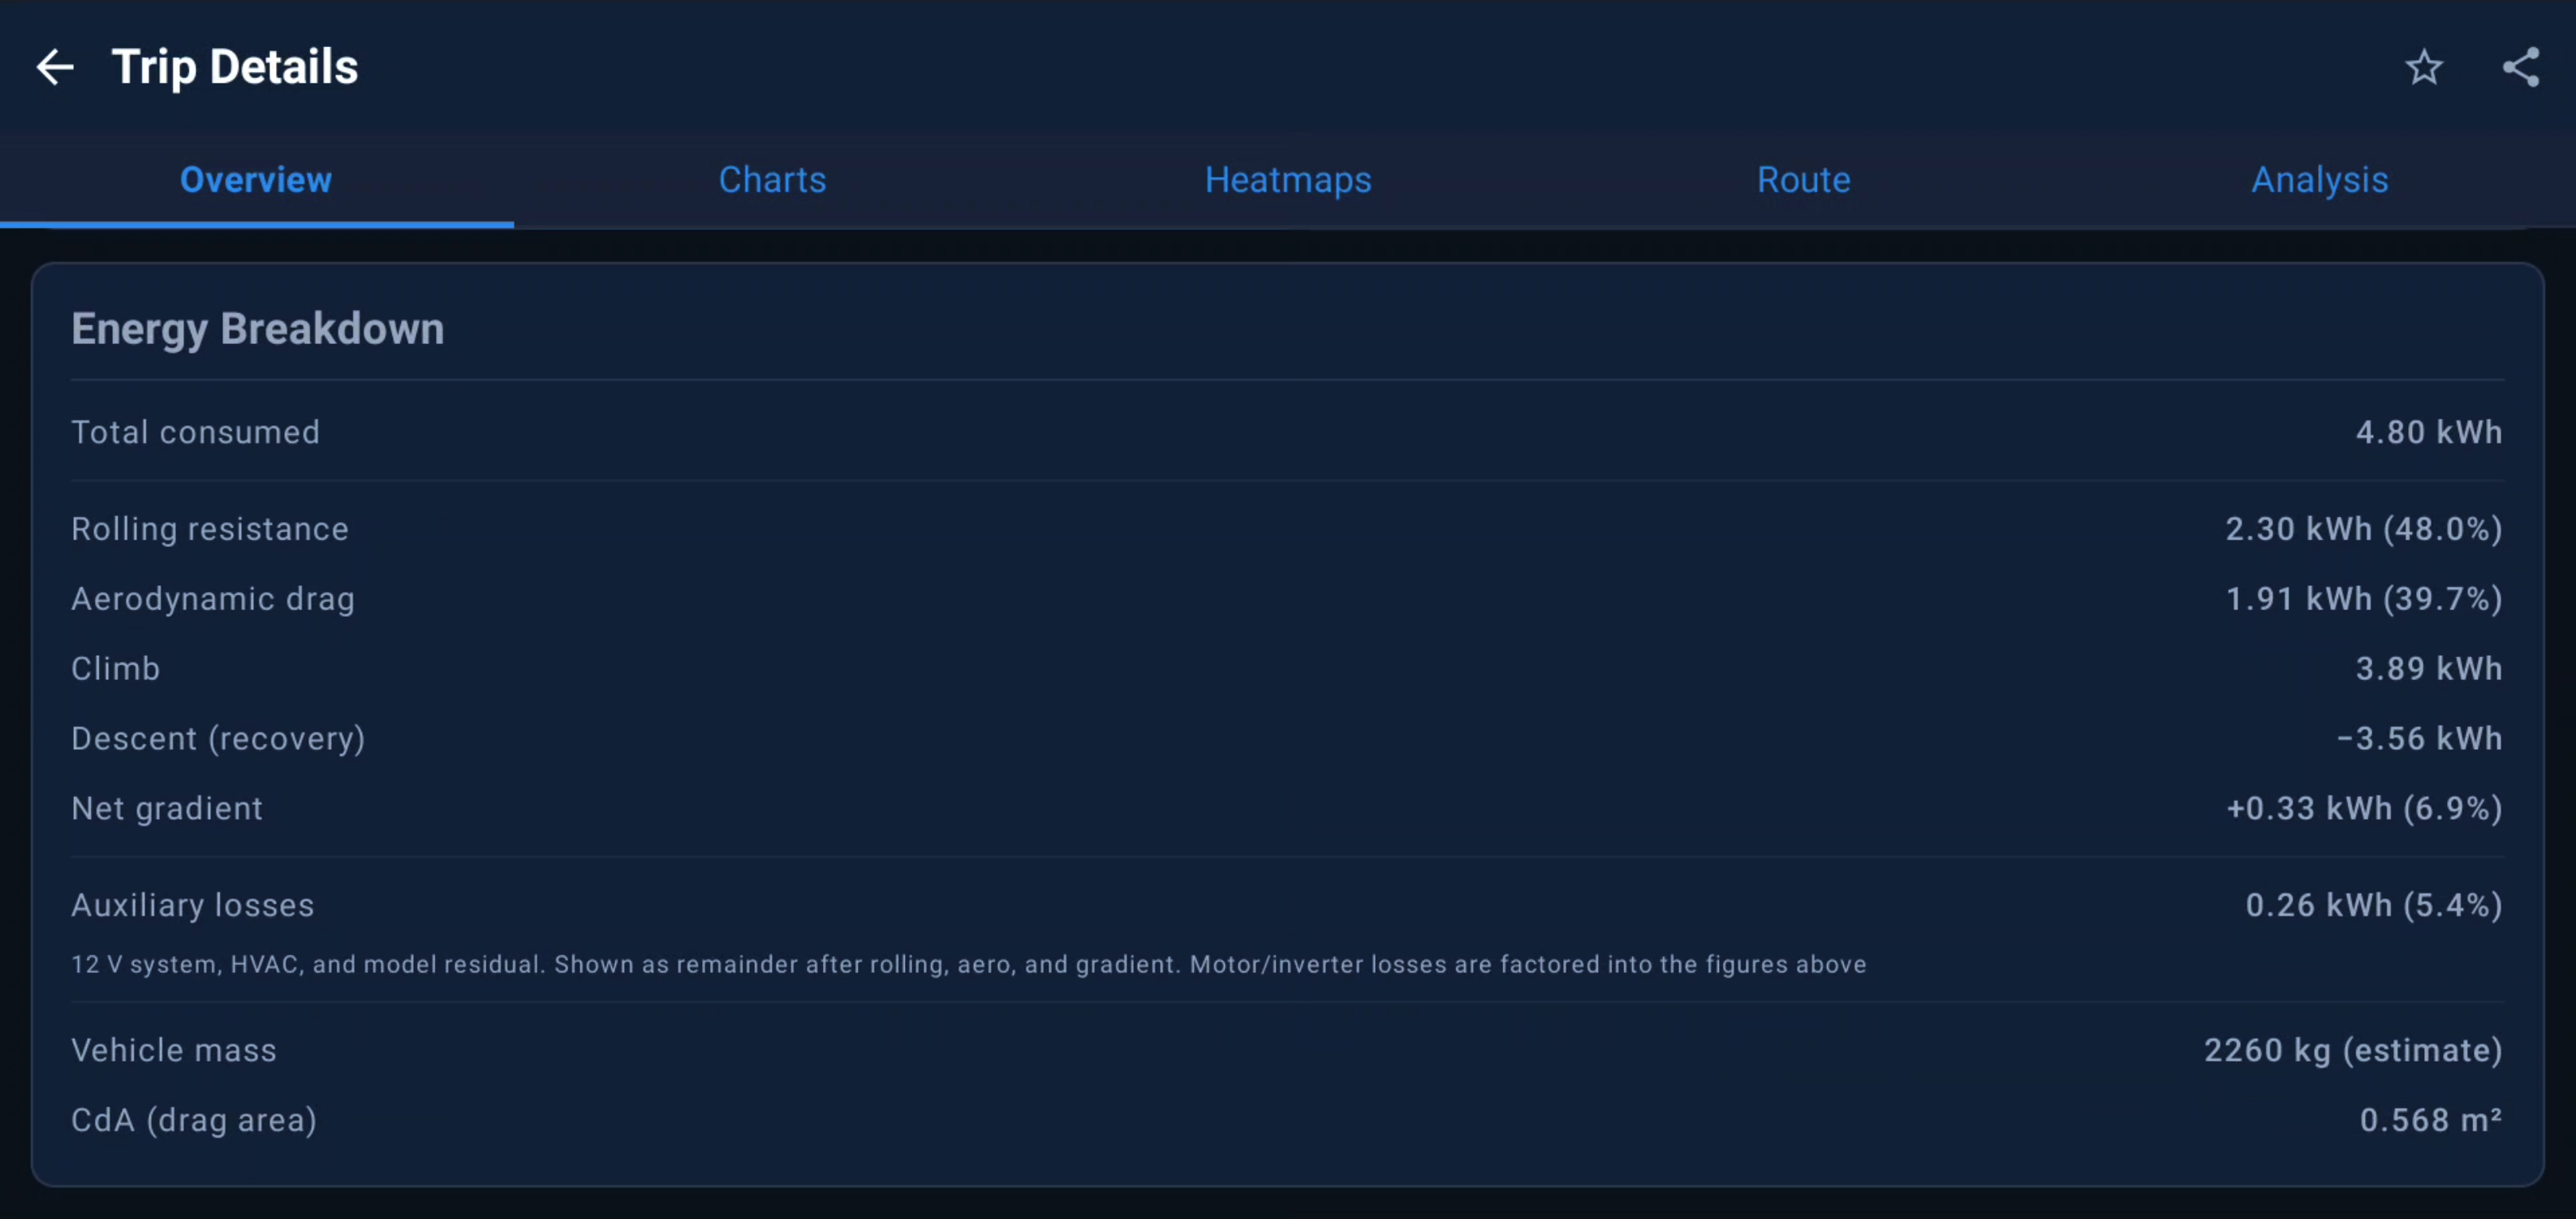The width and height of the screenshot is (2576, 1219).
Task: Select the −3.56 kWh recovery value
Action: point(2420,739)
